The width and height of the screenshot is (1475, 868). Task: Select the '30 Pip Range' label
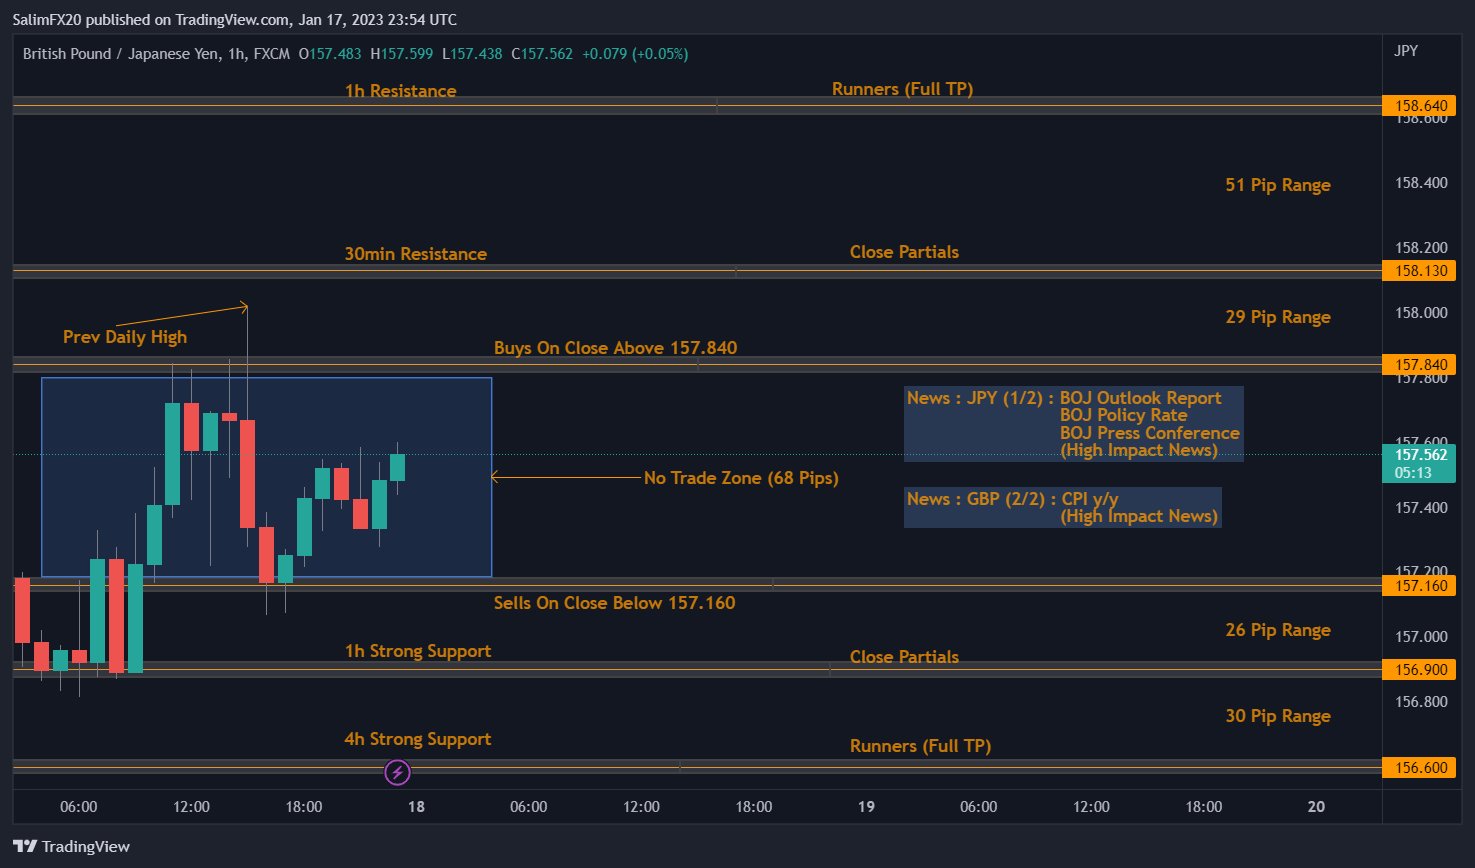click(1278, 716)
